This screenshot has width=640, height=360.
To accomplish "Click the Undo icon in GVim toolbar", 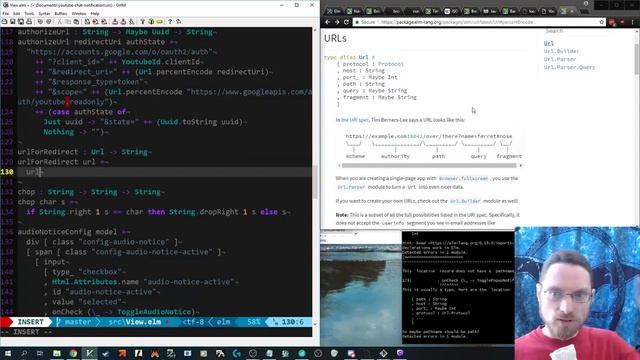I will tap(40, 21).
